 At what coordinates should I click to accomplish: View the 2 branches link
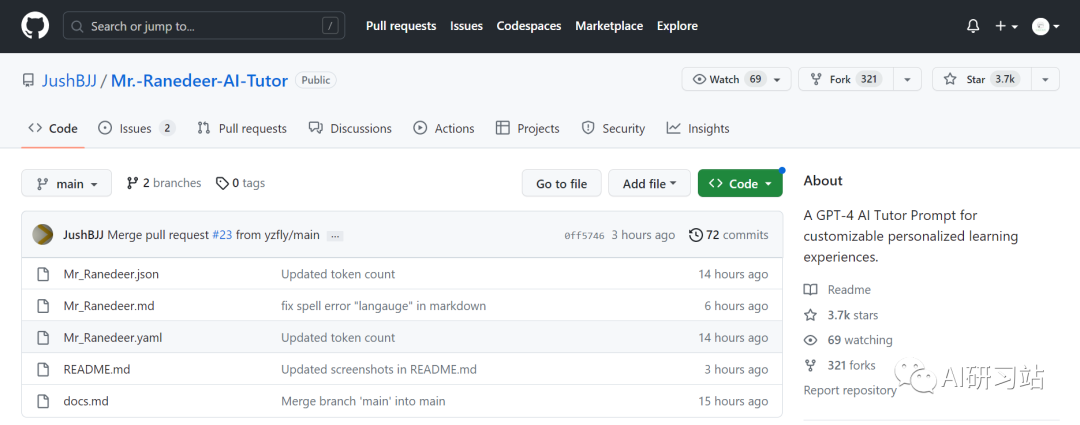[164, 183]
